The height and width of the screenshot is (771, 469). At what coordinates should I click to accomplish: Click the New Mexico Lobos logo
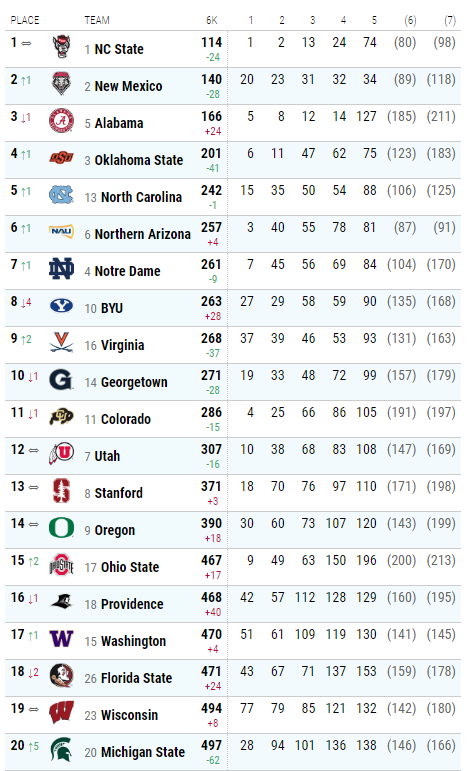tap(61, 84)
